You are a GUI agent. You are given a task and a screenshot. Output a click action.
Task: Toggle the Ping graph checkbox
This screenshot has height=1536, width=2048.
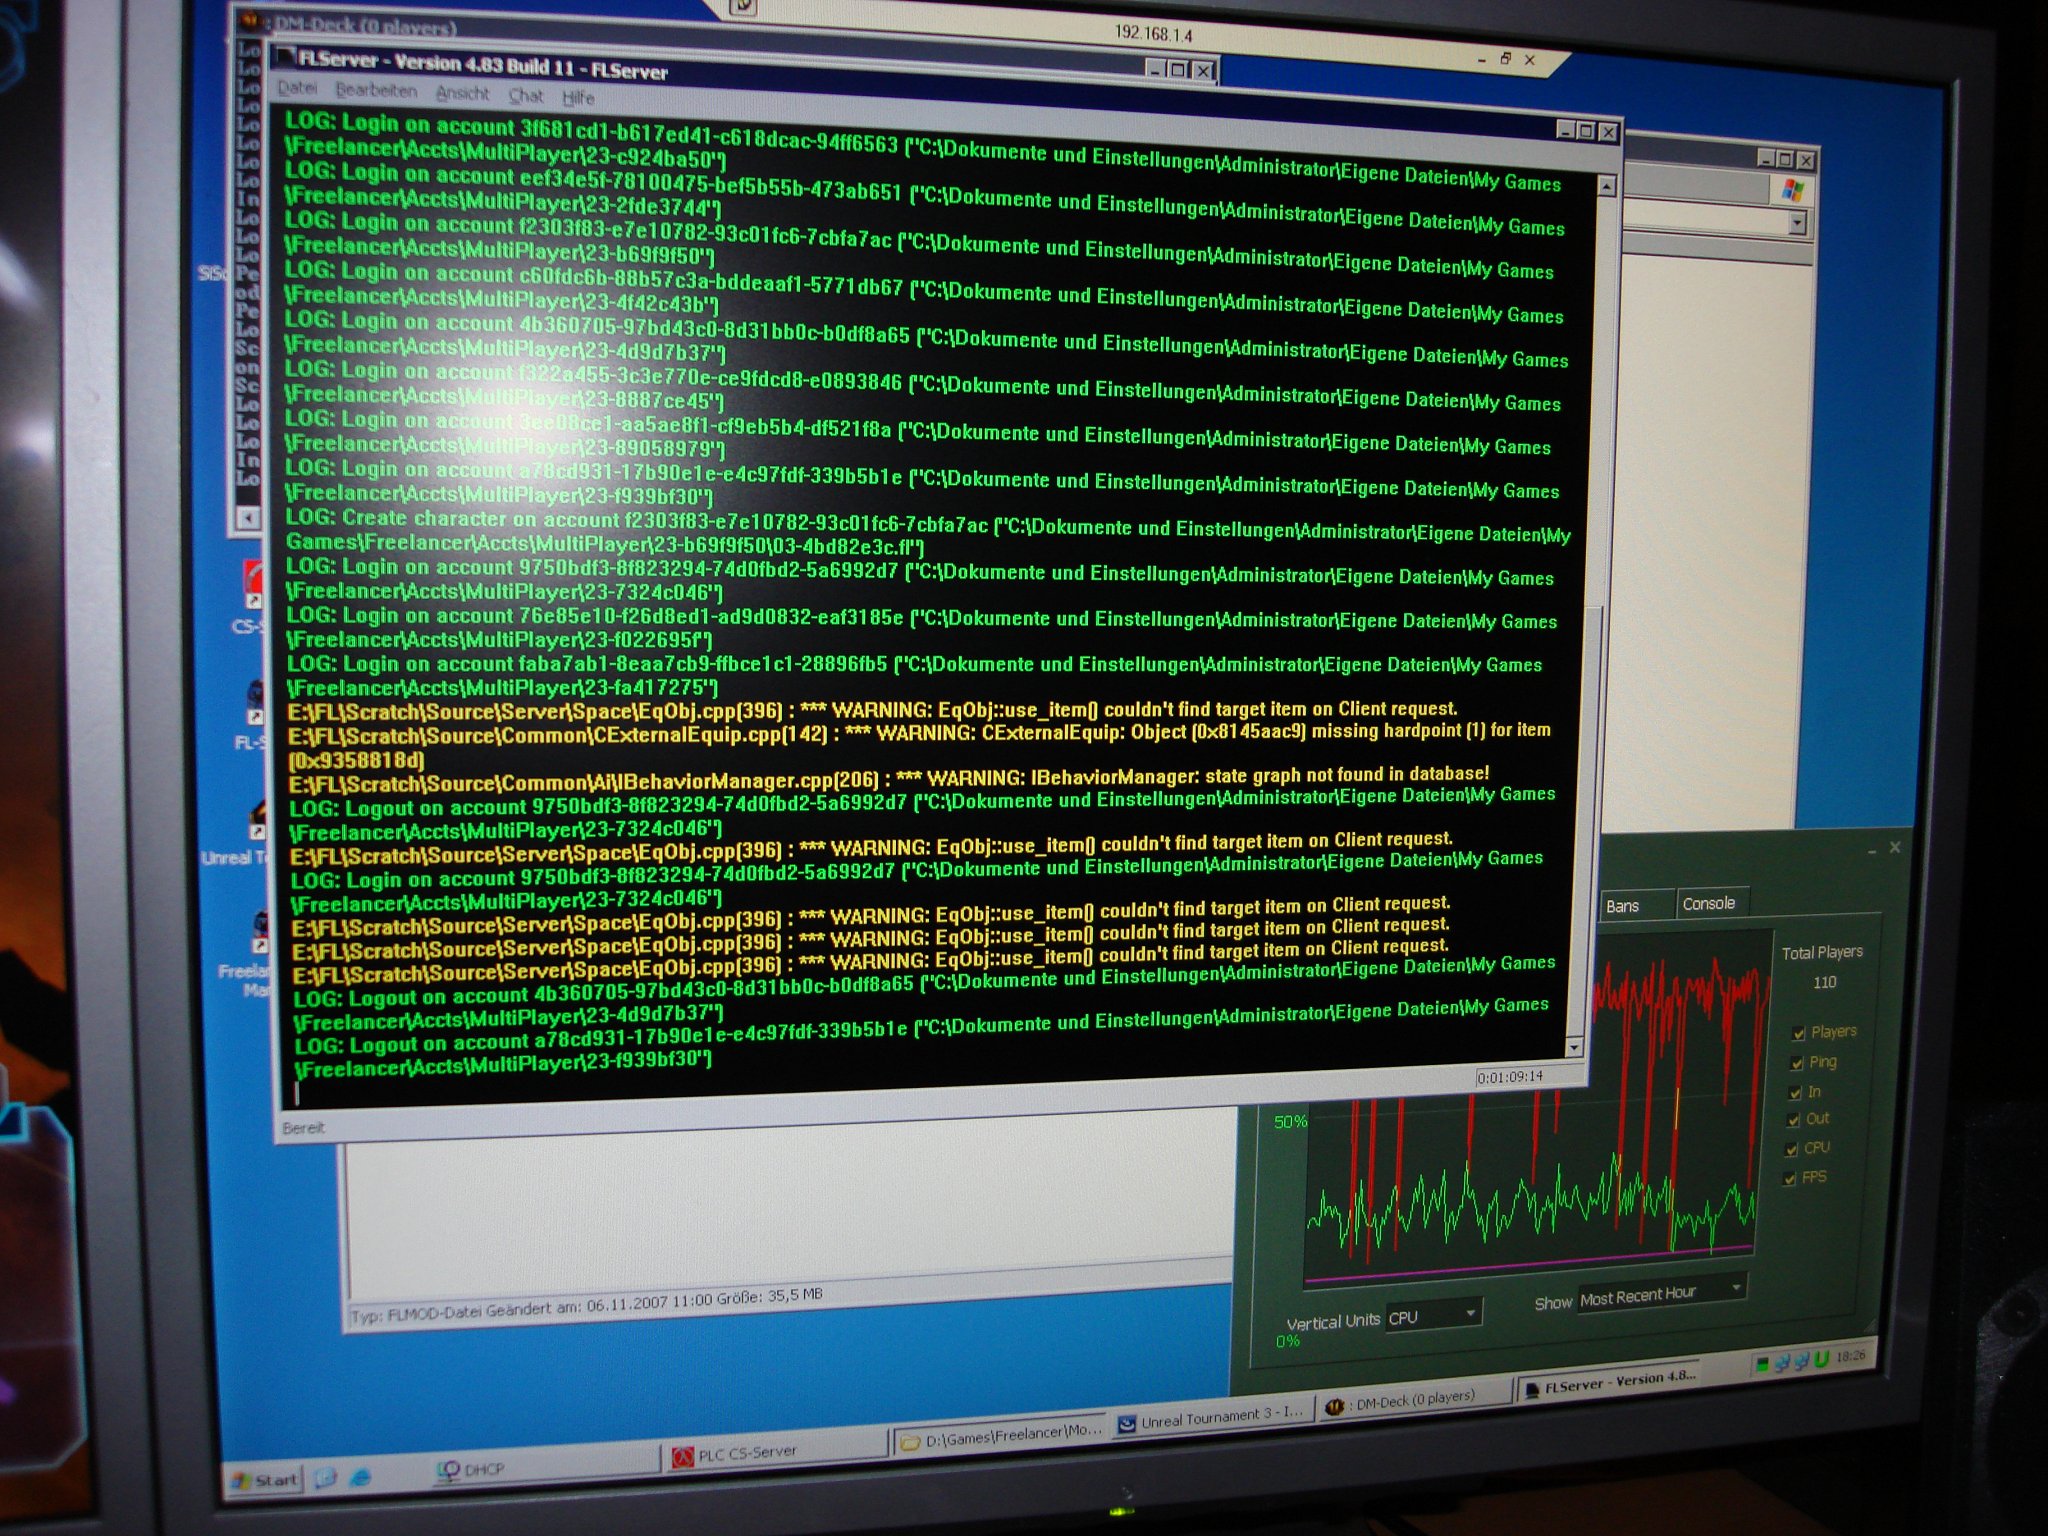click(x=1797, y=1063)
